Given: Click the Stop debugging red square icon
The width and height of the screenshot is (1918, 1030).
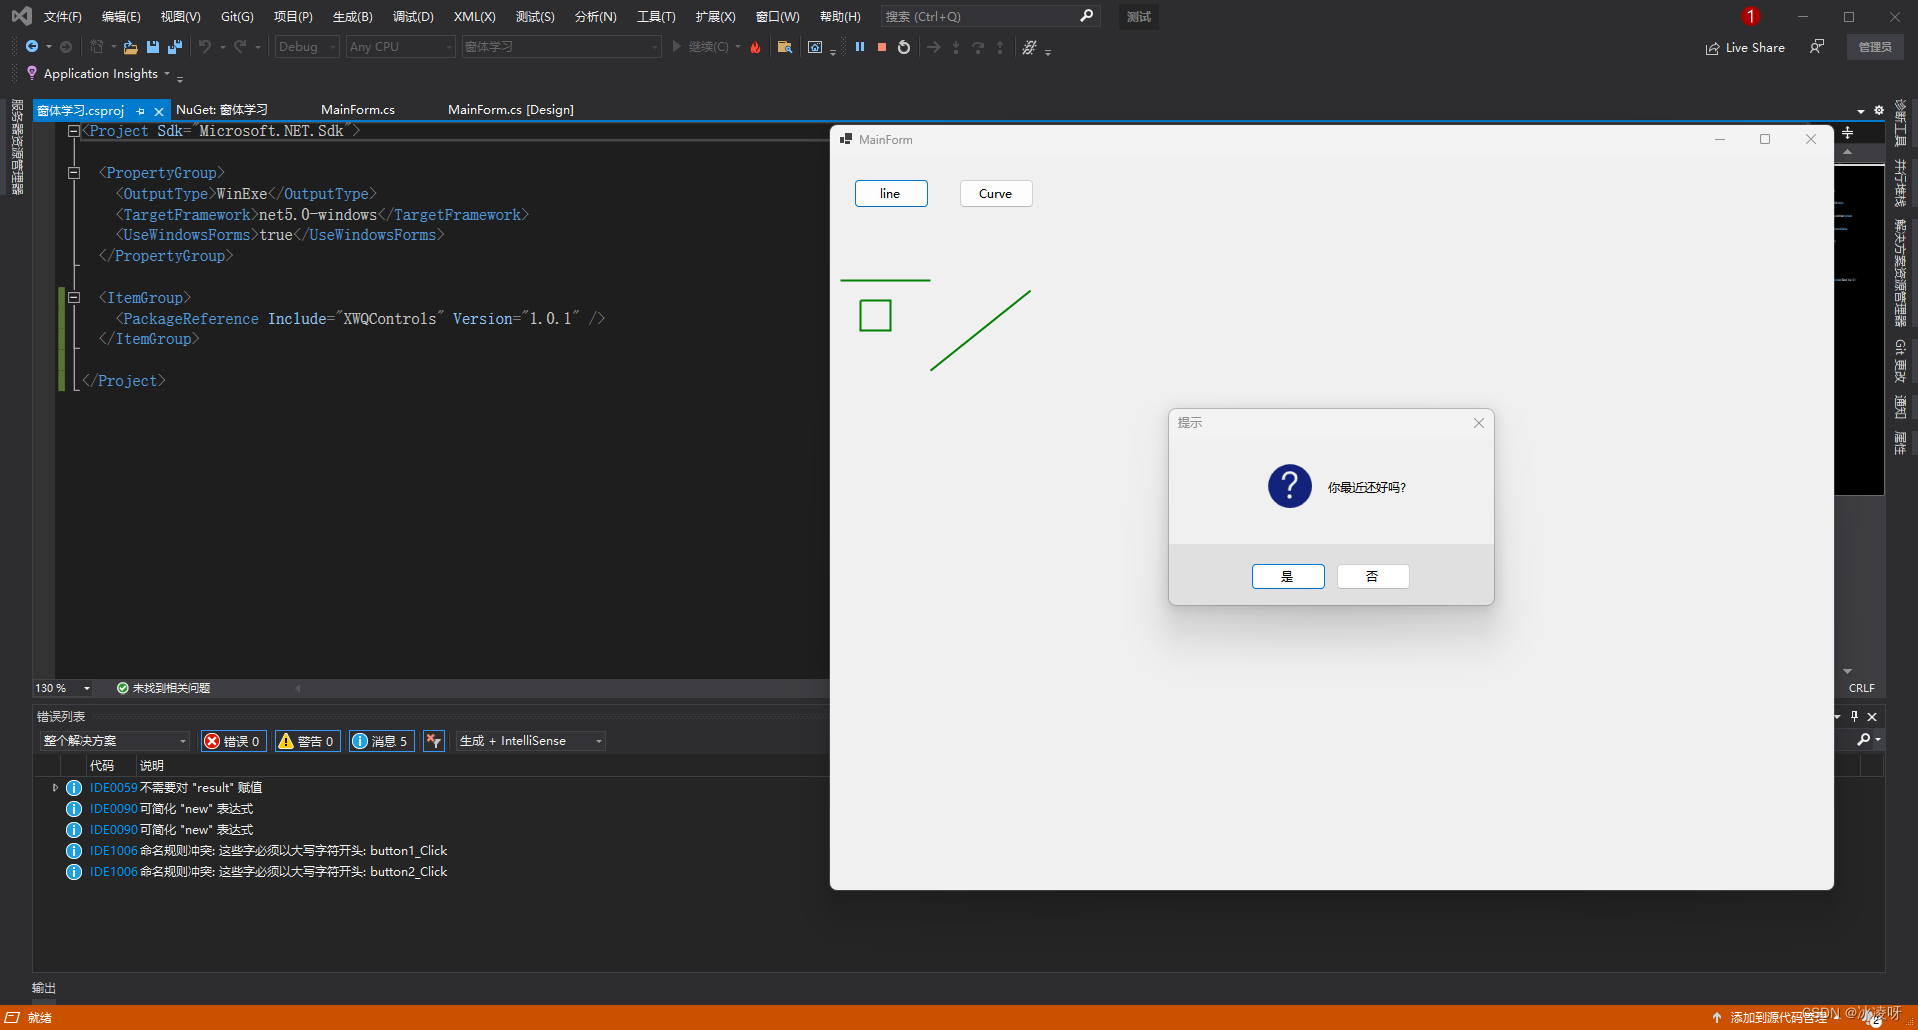Looking at the screenshot, I should point(881,47).
